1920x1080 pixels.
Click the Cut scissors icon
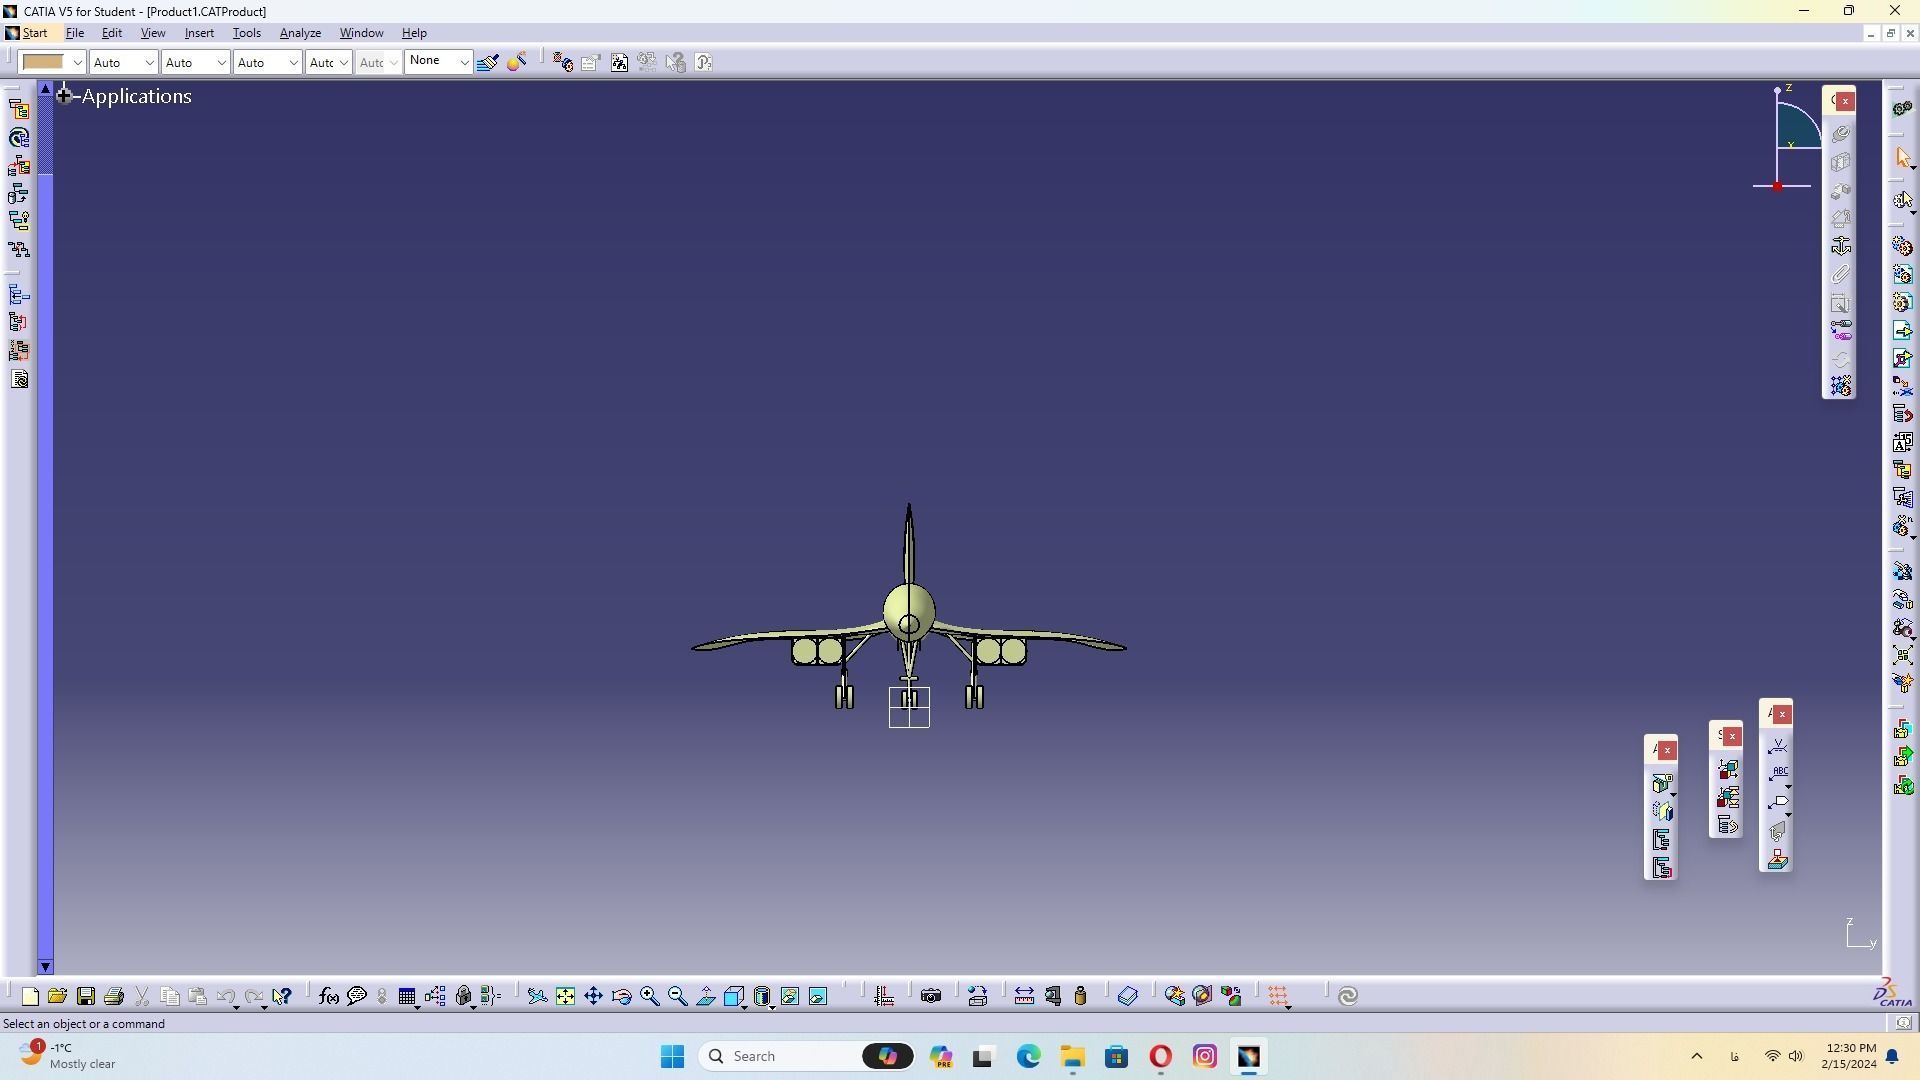tap(142, 996)
